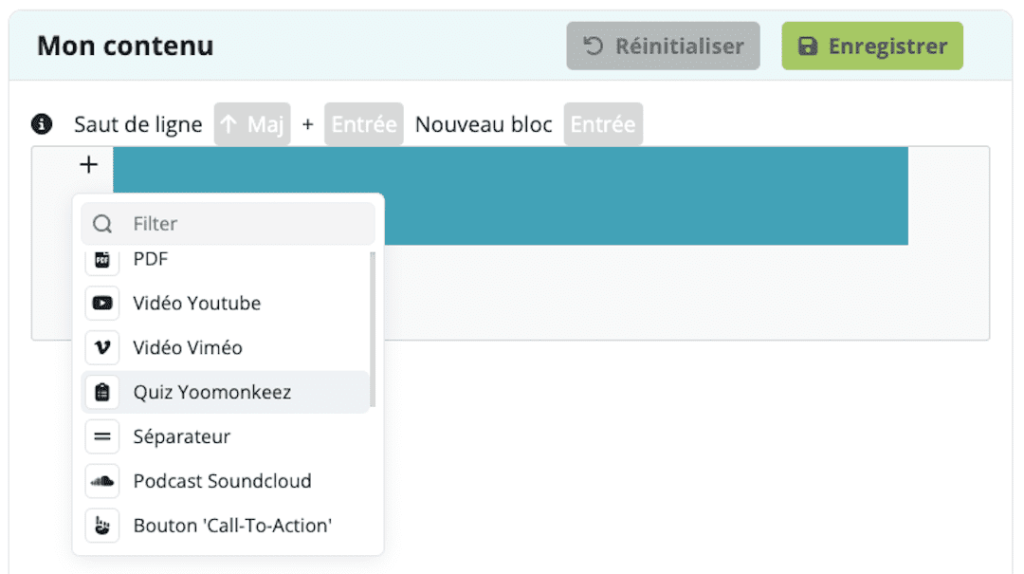Click the Youtube play icon
The height and width of the screenshot is (574, 1024).
[x=103, y=303]
